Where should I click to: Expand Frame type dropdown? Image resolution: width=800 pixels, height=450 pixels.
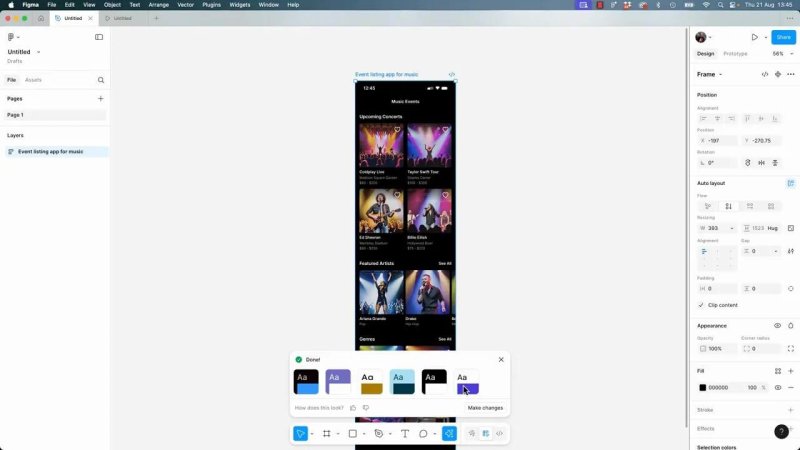click(x=720, y=74)
